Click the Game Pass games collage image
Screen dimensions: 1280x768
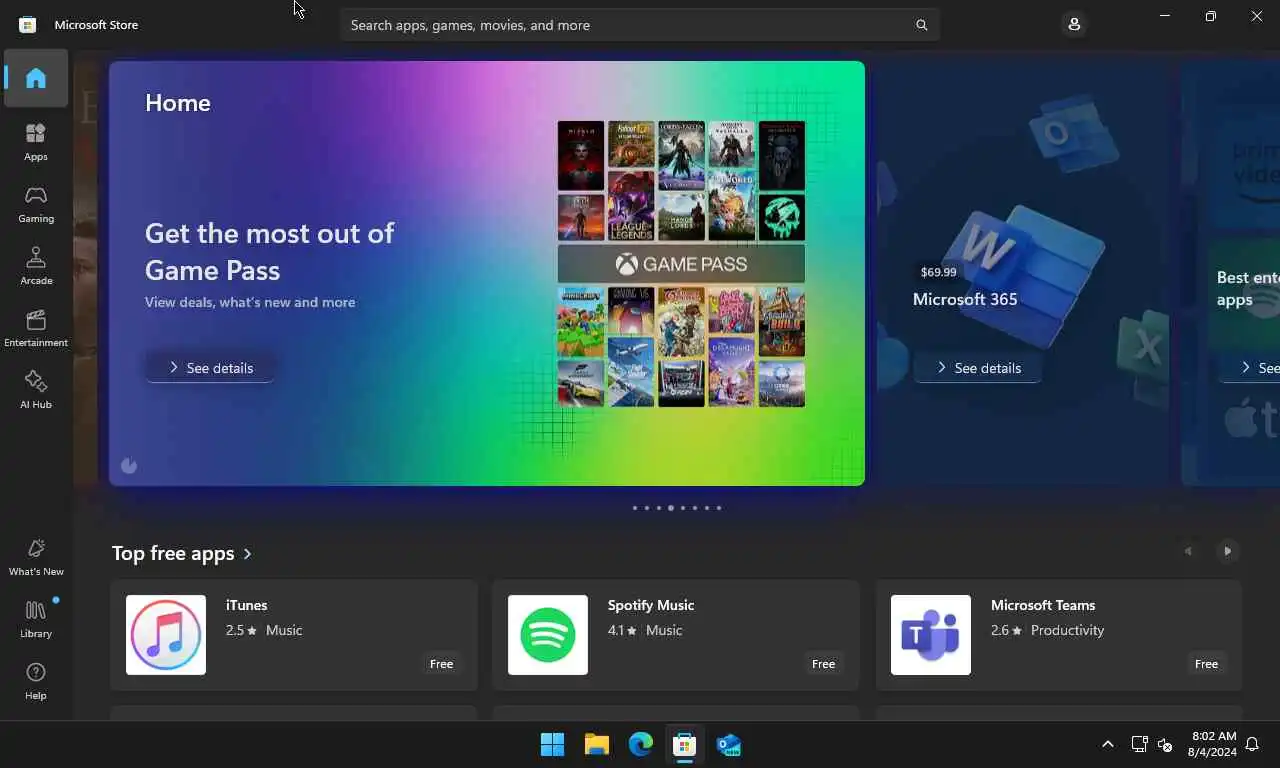click(681, 264)
